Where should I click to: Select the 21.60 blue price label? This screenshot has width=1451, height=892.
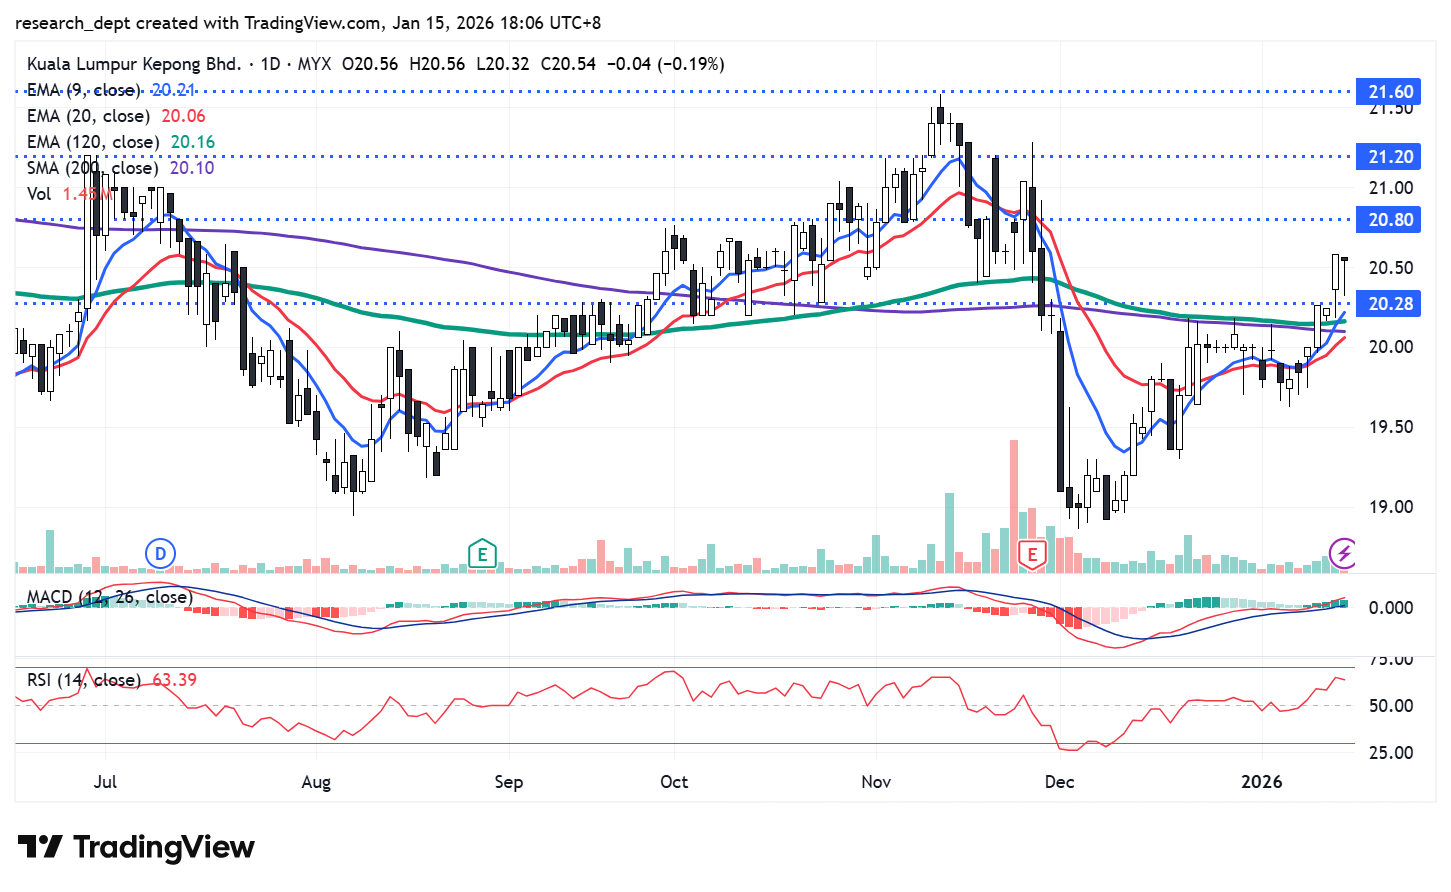[1389, 92]
